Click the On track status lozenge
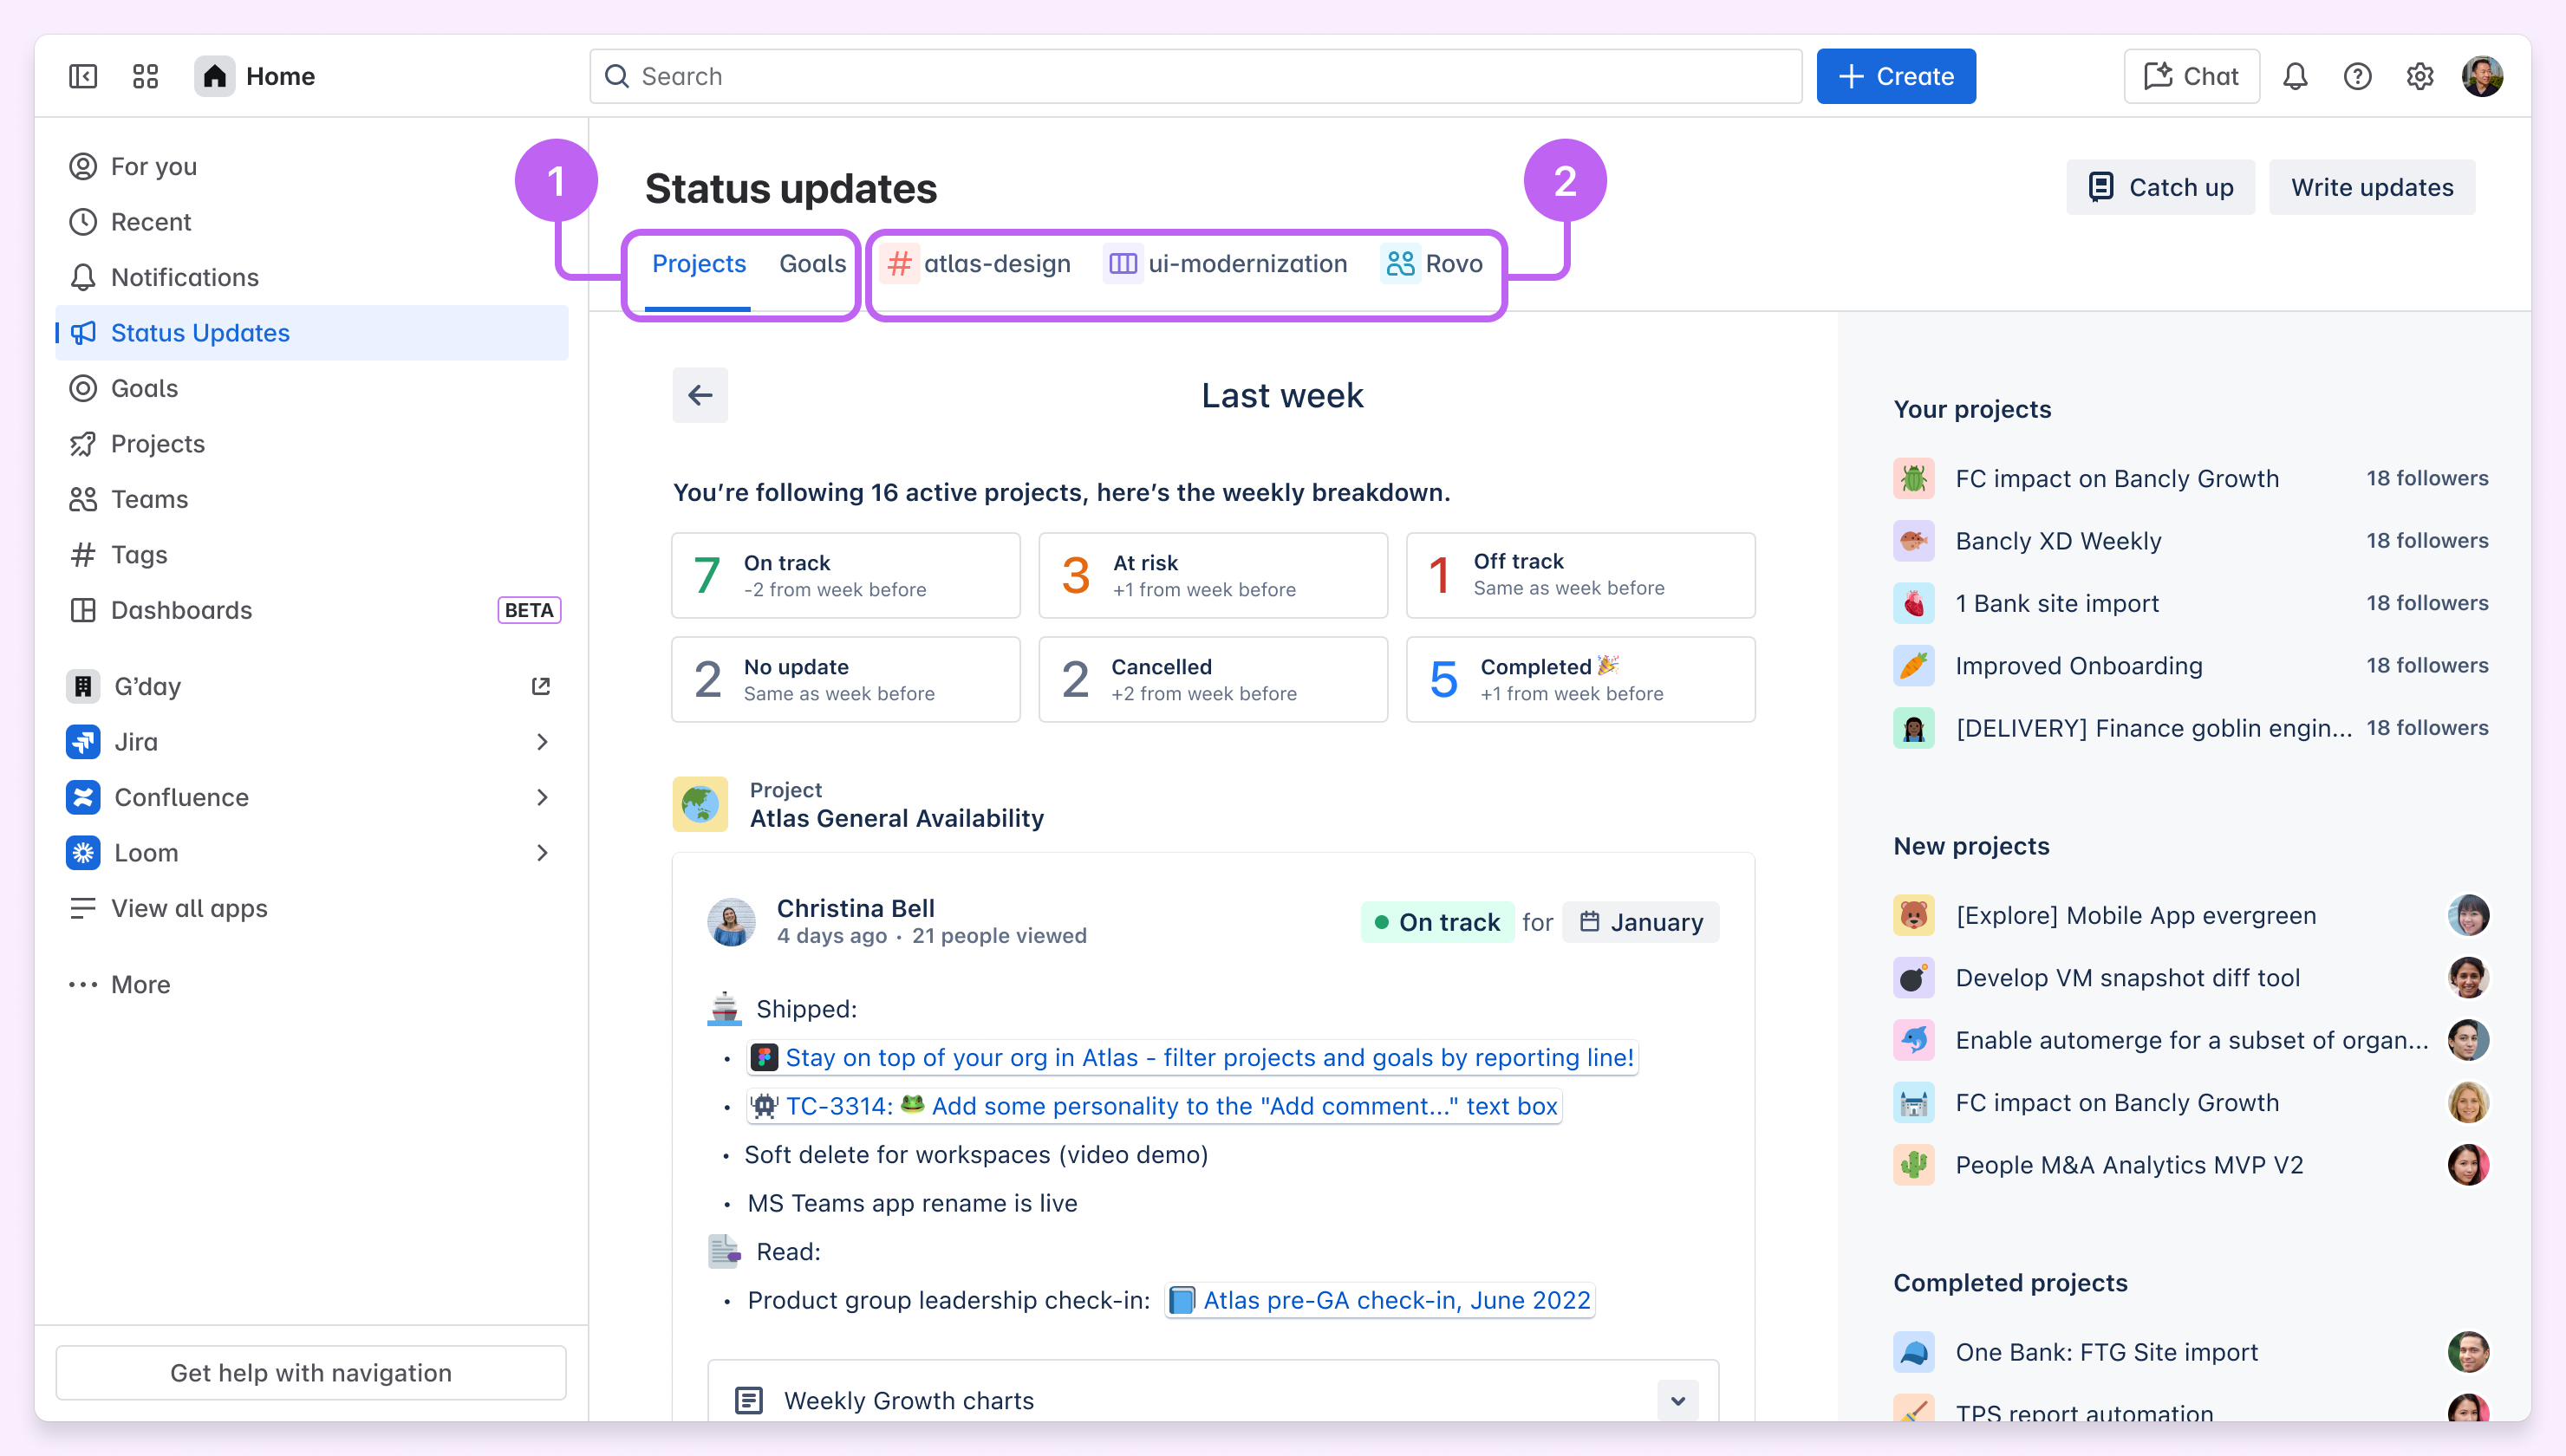Screen dimensions: 2566x1456 point(1437,922)
